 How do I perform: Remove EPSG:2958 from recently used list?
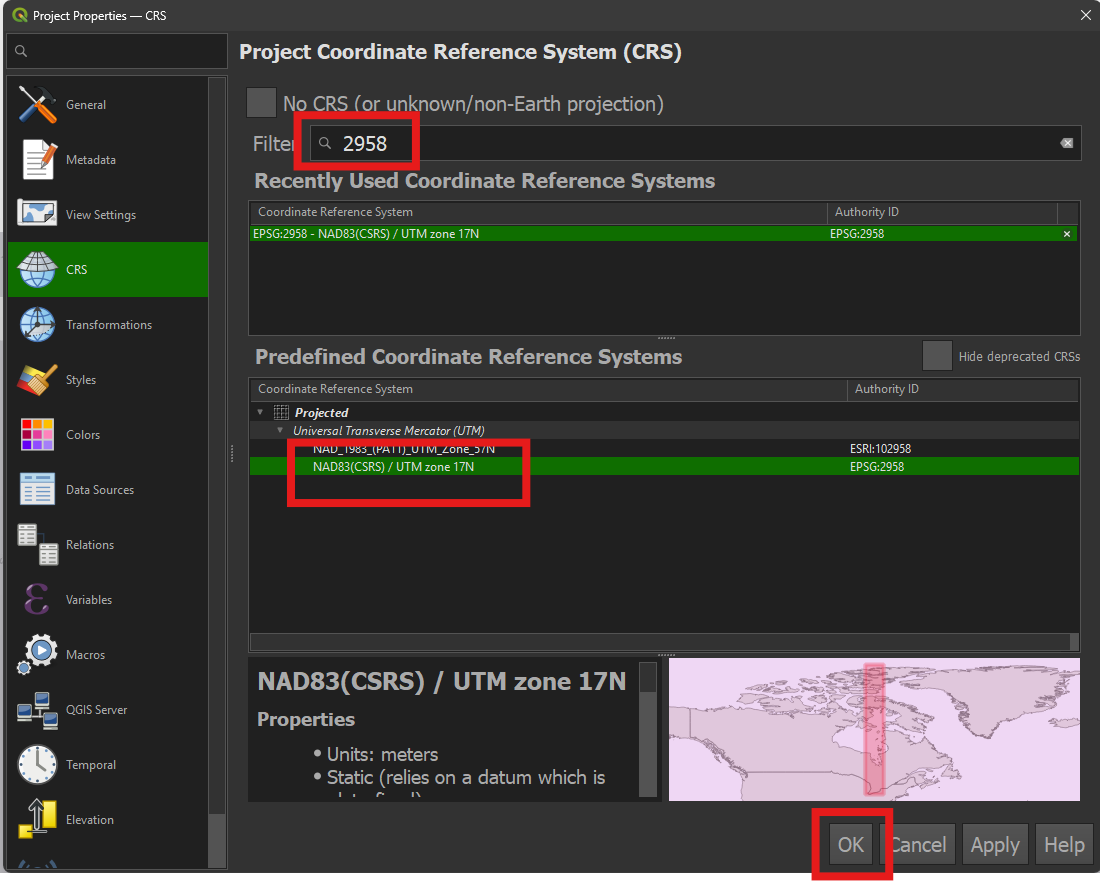tap(1066, 234)
